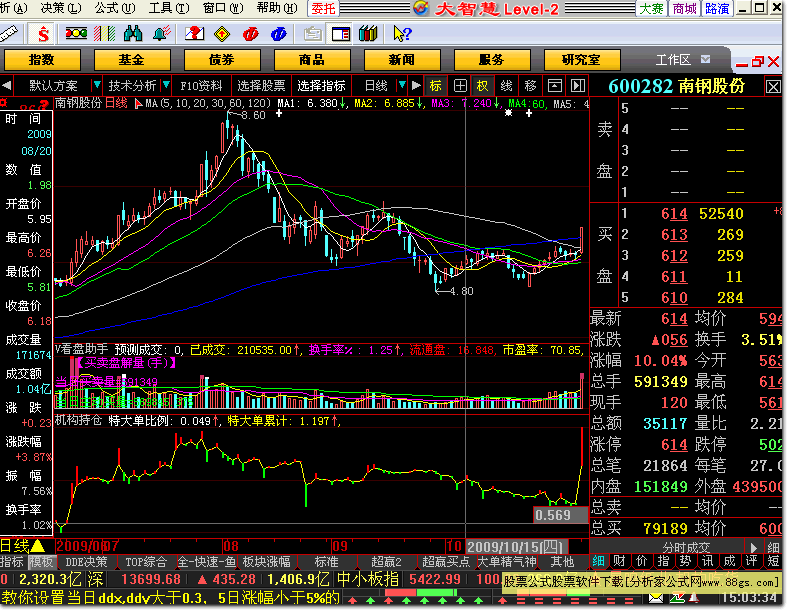The image size is (789, 611).
Task: Toggle the 线 line drawing button
Action: pos(506,86)
